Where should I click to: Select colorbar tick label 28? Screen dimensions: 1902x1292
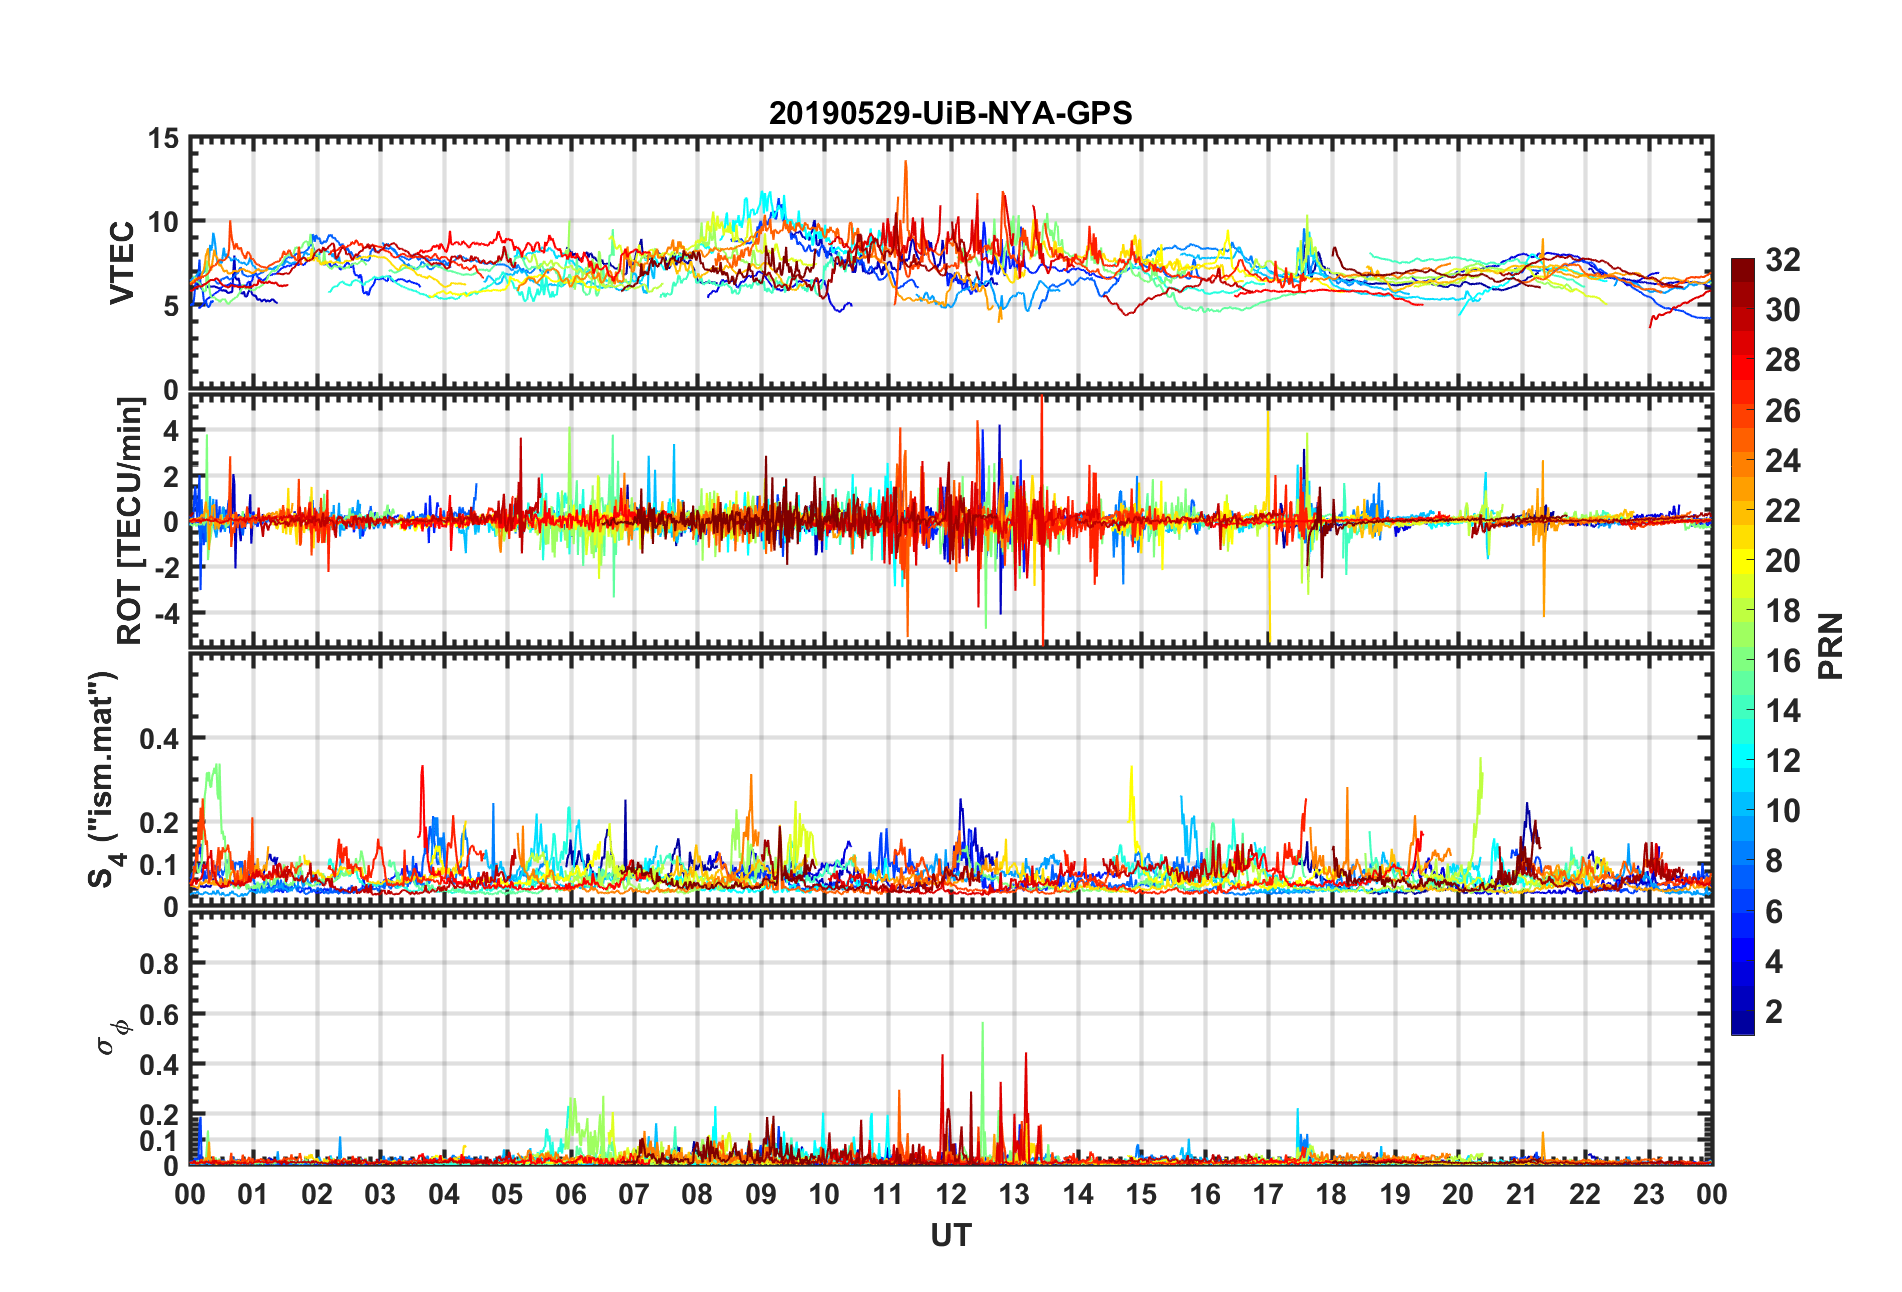pos(1783,360)
